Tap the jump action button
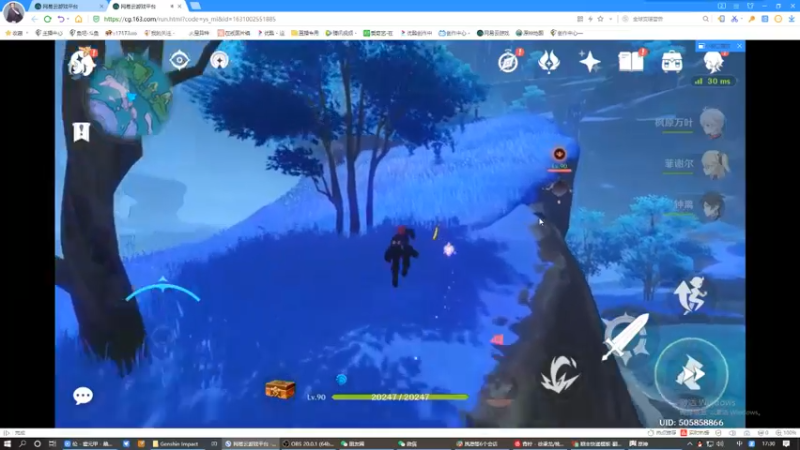This screenshot has width=800, height=450. tap(689, 295)
